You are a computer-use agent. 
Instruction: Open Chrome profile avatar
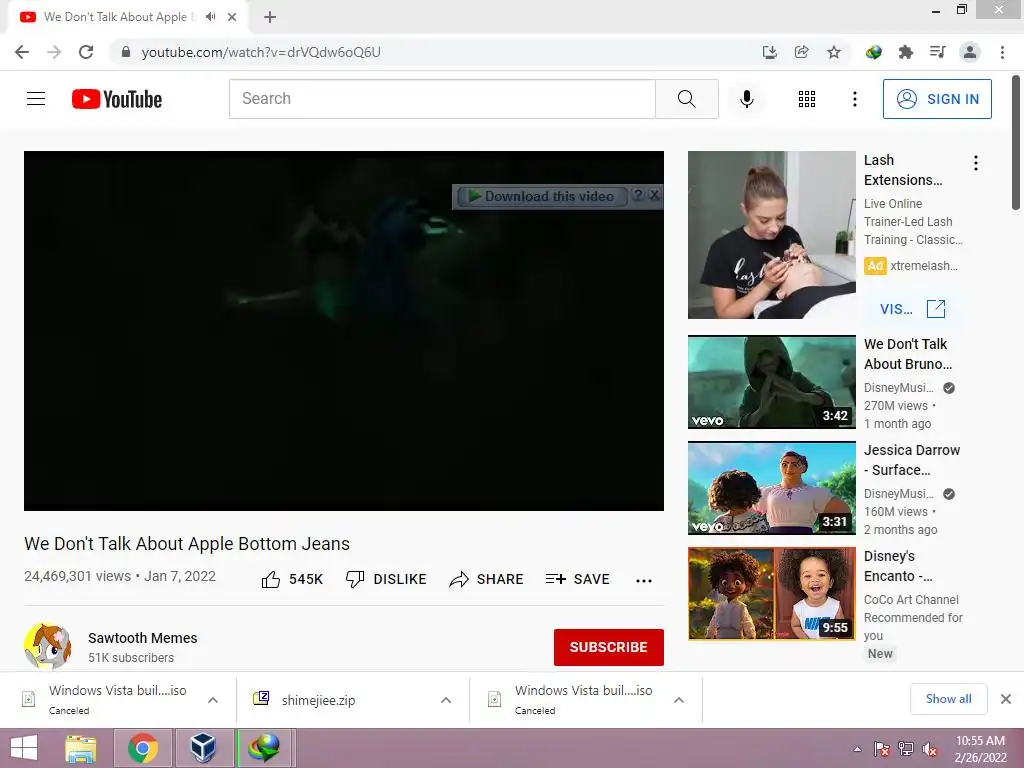970,52
